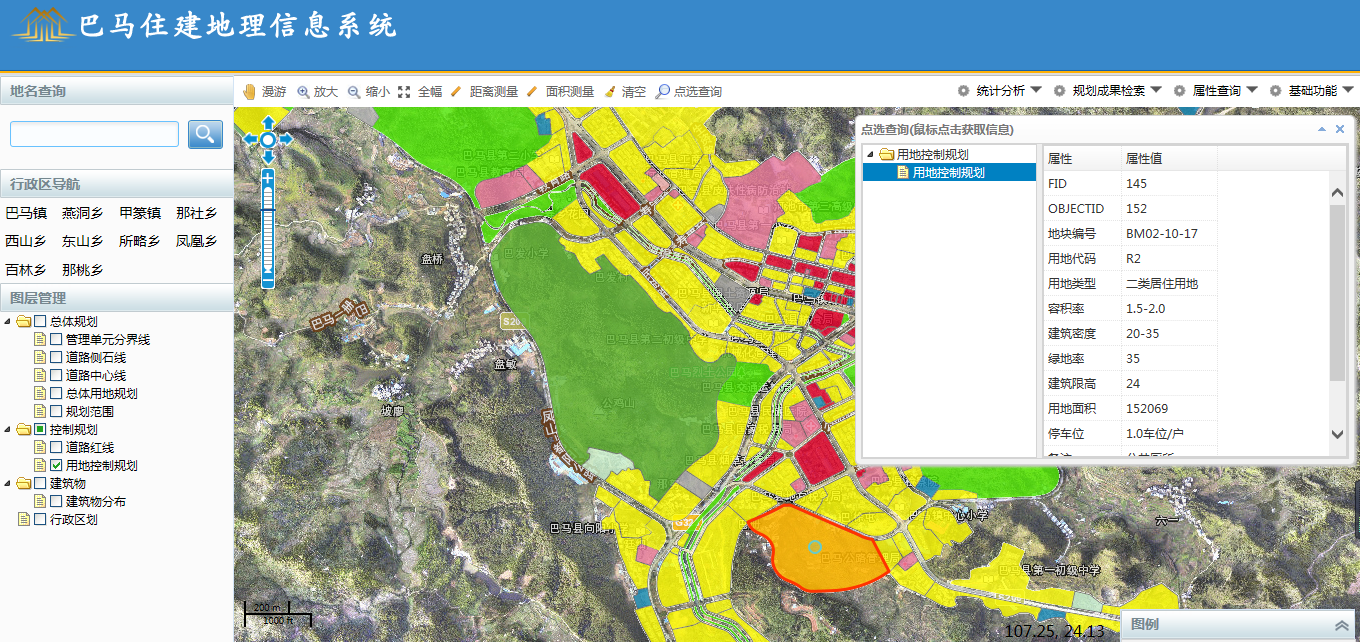This screenshot has width=1360, height=642.
Task: Start the 面积测量 area measure tool
Action: coord(560,92)
